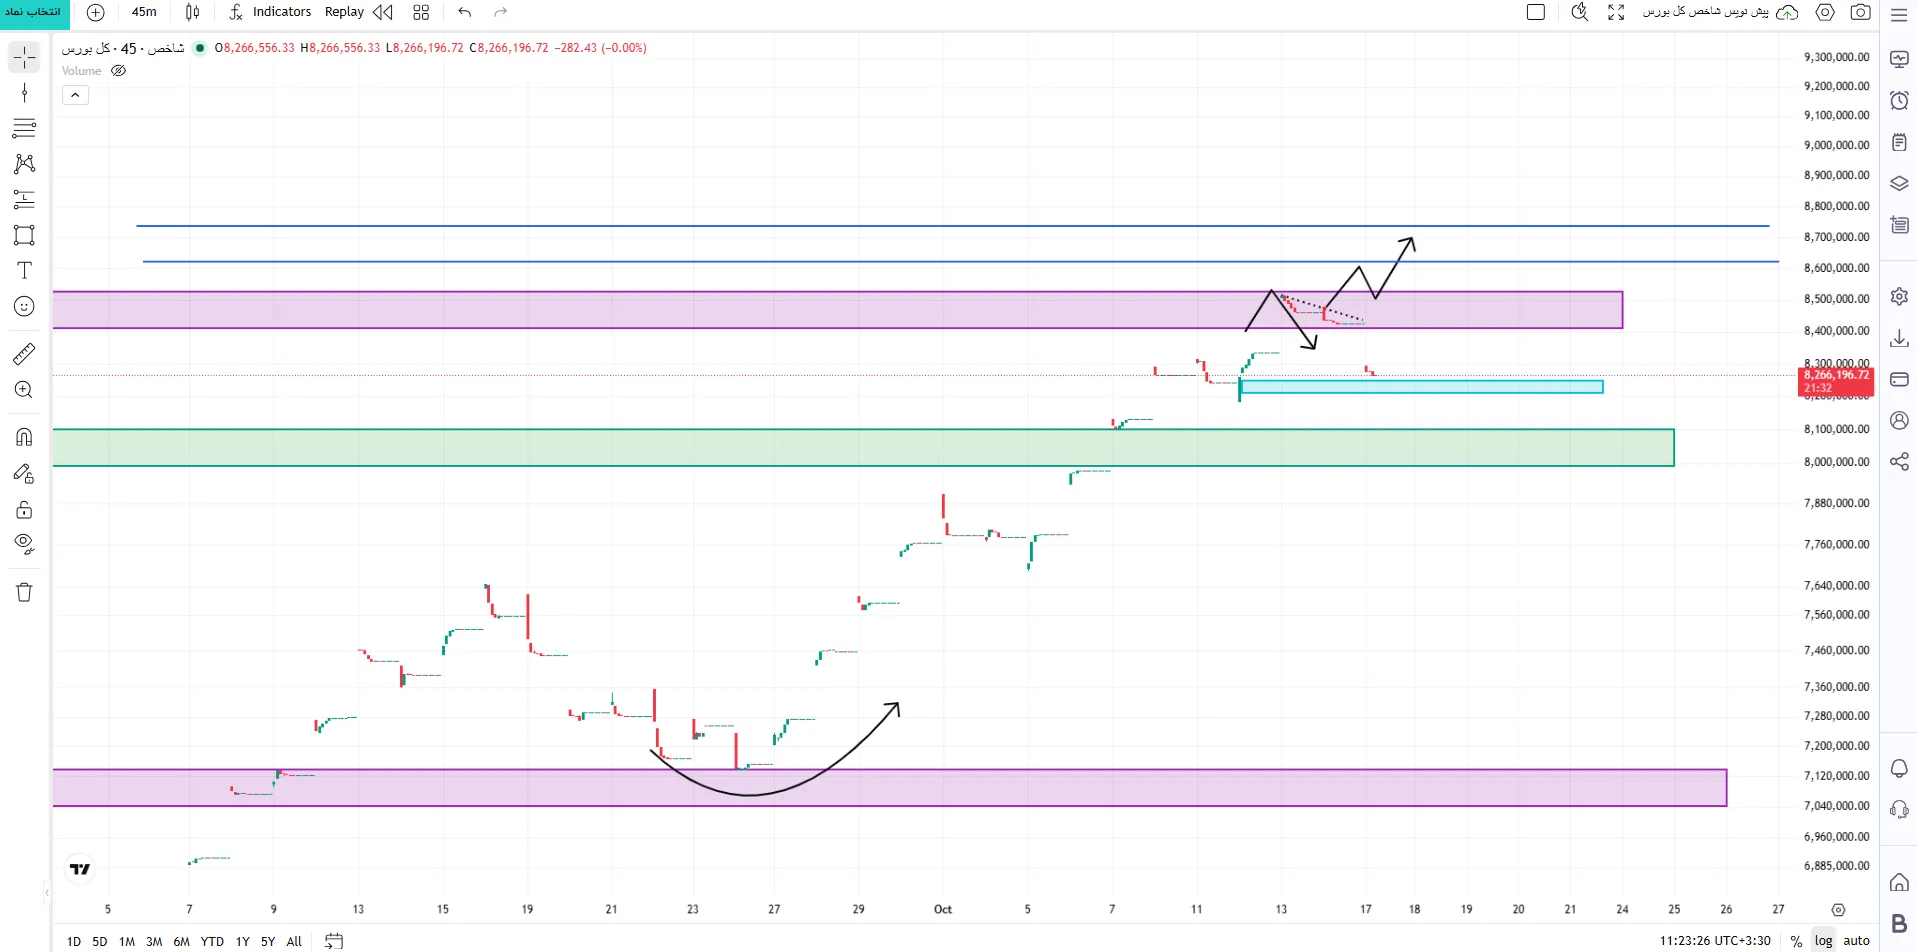The height and width of the screenshot is (952, 1917).
Task: Click the teal symbol selection button
Action: point(34,12)
